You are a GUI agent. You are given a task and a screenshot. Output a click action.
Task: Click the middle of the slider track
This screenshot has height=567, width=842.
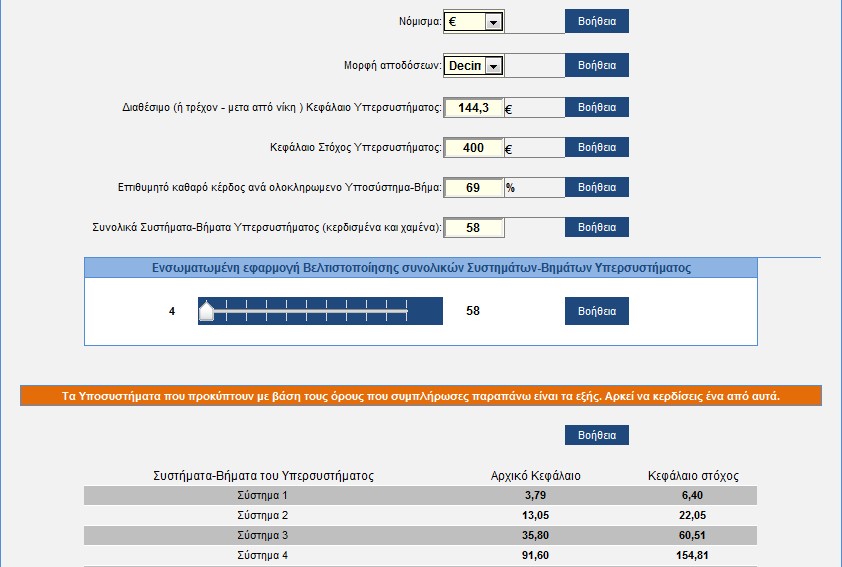[307, 311]
